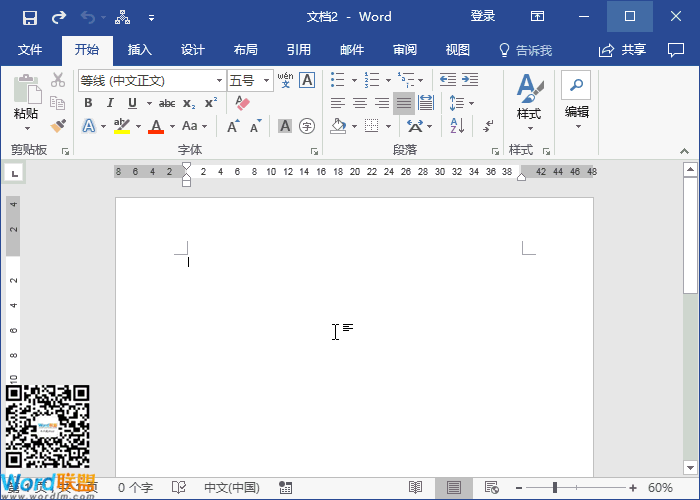Toggle Justify alignment

pyautogui.click(x=404, y=103)
